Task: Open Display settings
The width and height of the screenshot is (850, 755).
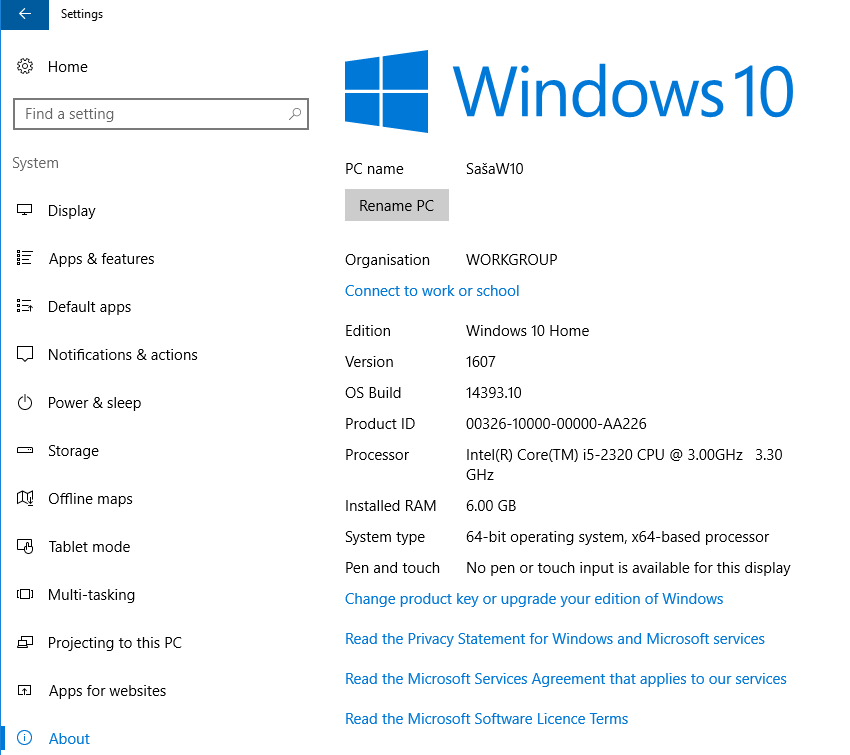Action: (72, 211)
